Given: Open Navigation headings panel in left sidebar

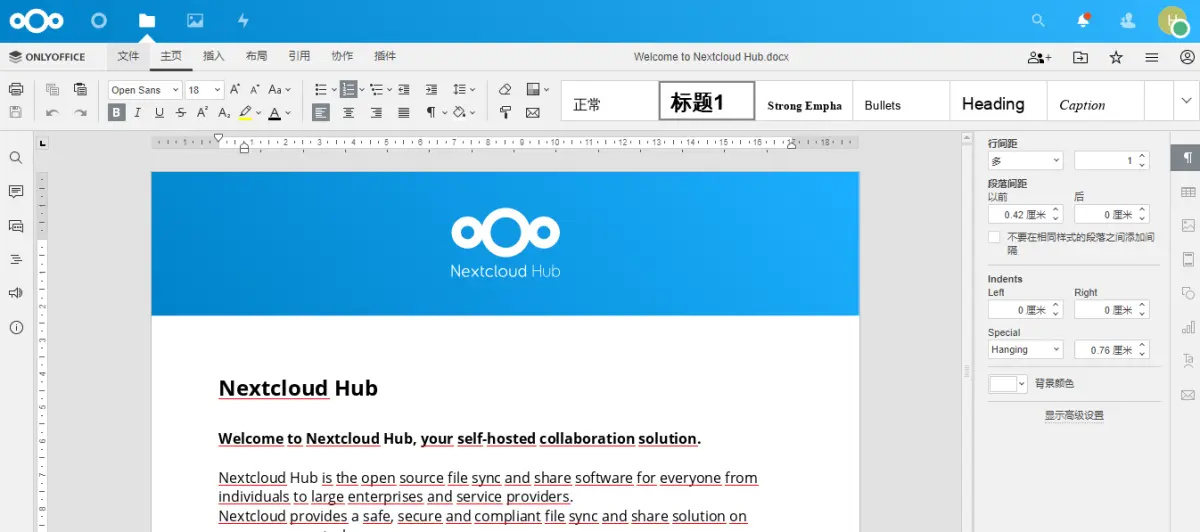Looking at the screenshot, I should pyautogui.click(x=16, y=259).
